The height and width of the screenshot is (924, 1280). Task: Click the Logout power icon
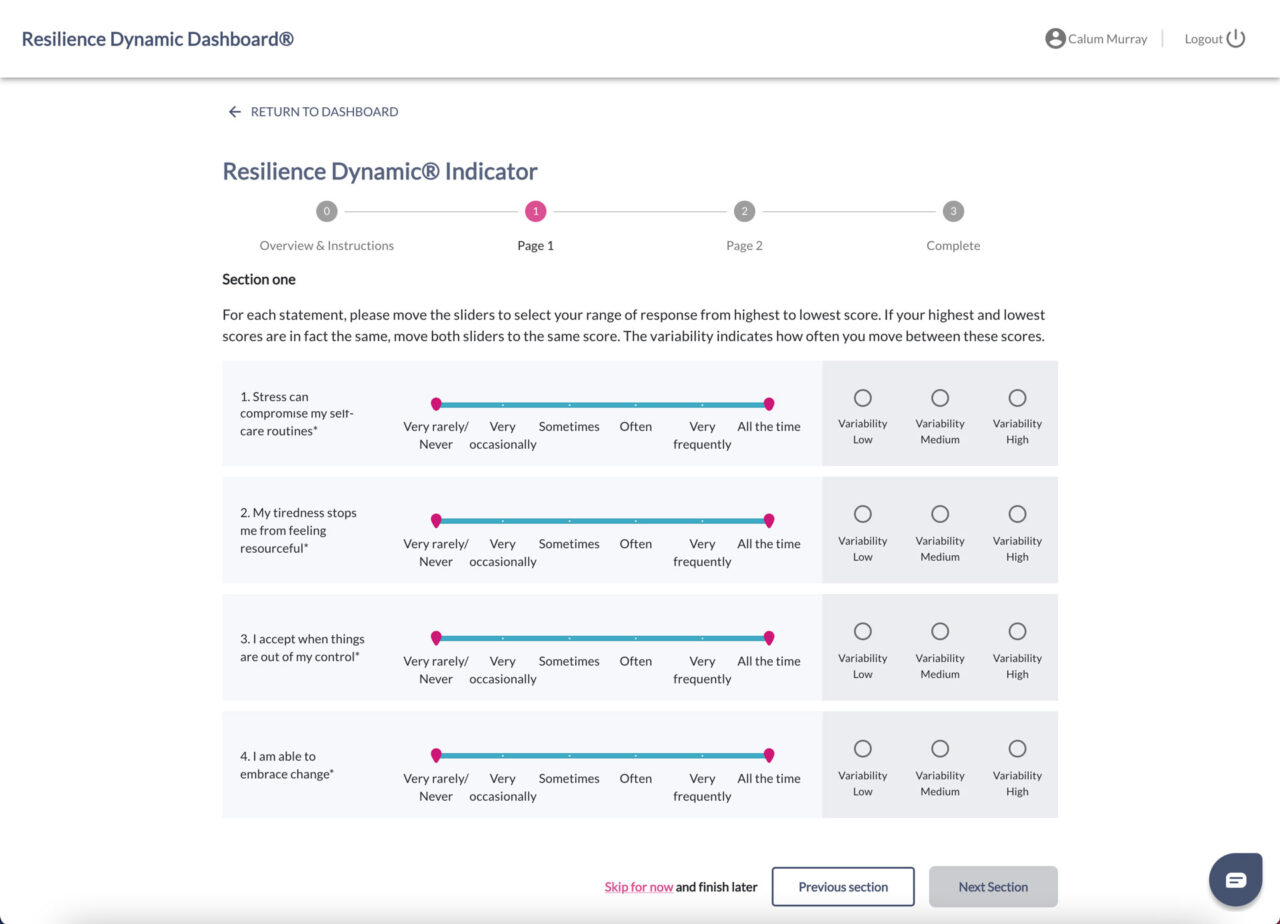pyautogui.click(x=1236, y=38)
